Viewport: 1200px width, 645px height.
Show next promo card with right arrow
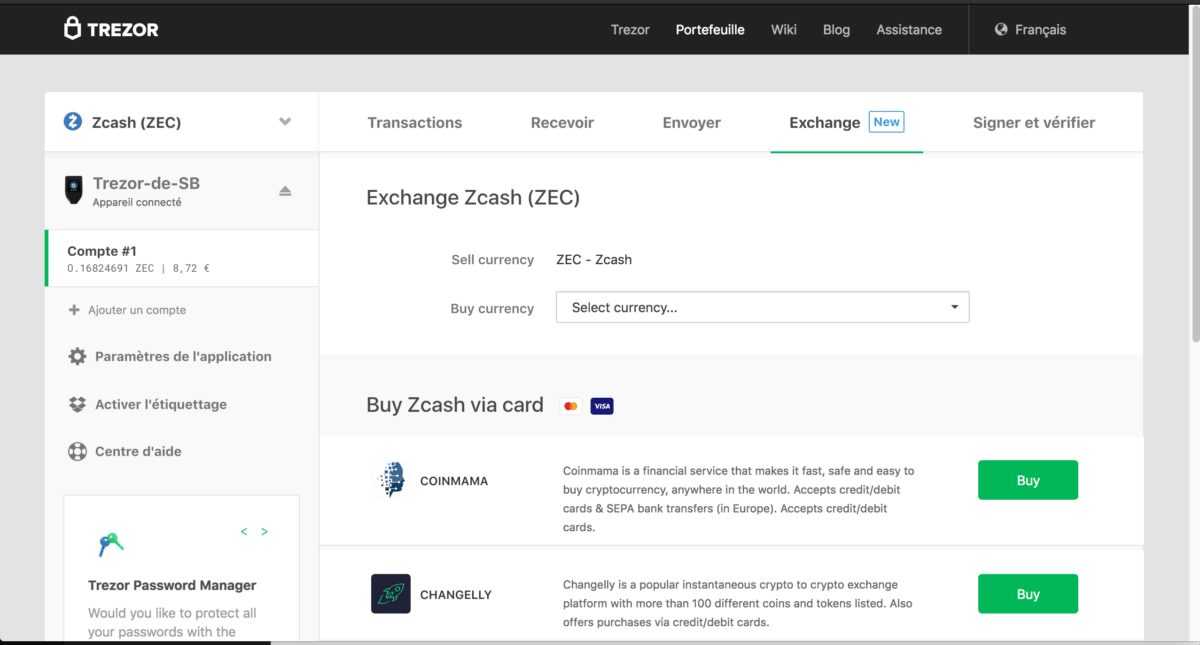(264, 532)
